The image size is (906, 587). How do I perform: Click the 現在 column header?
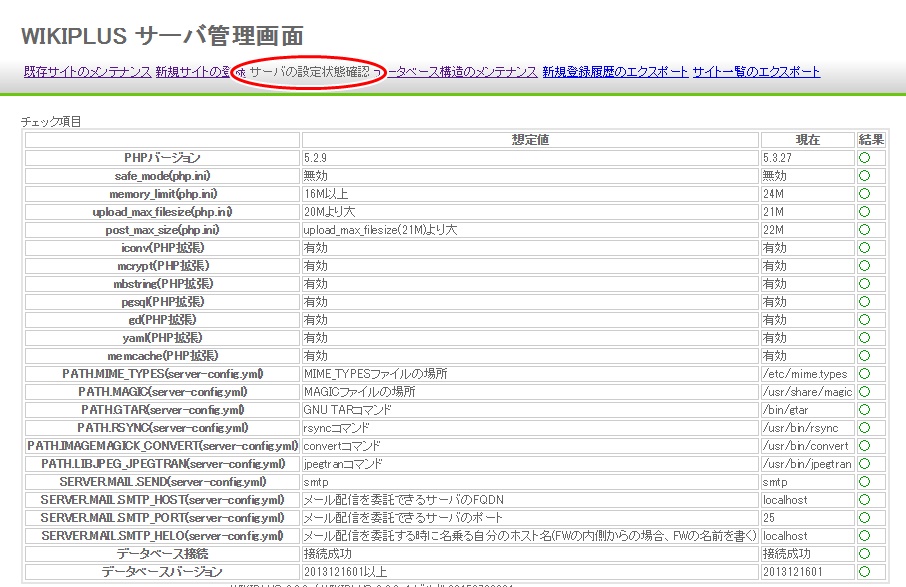click(808, 140)
